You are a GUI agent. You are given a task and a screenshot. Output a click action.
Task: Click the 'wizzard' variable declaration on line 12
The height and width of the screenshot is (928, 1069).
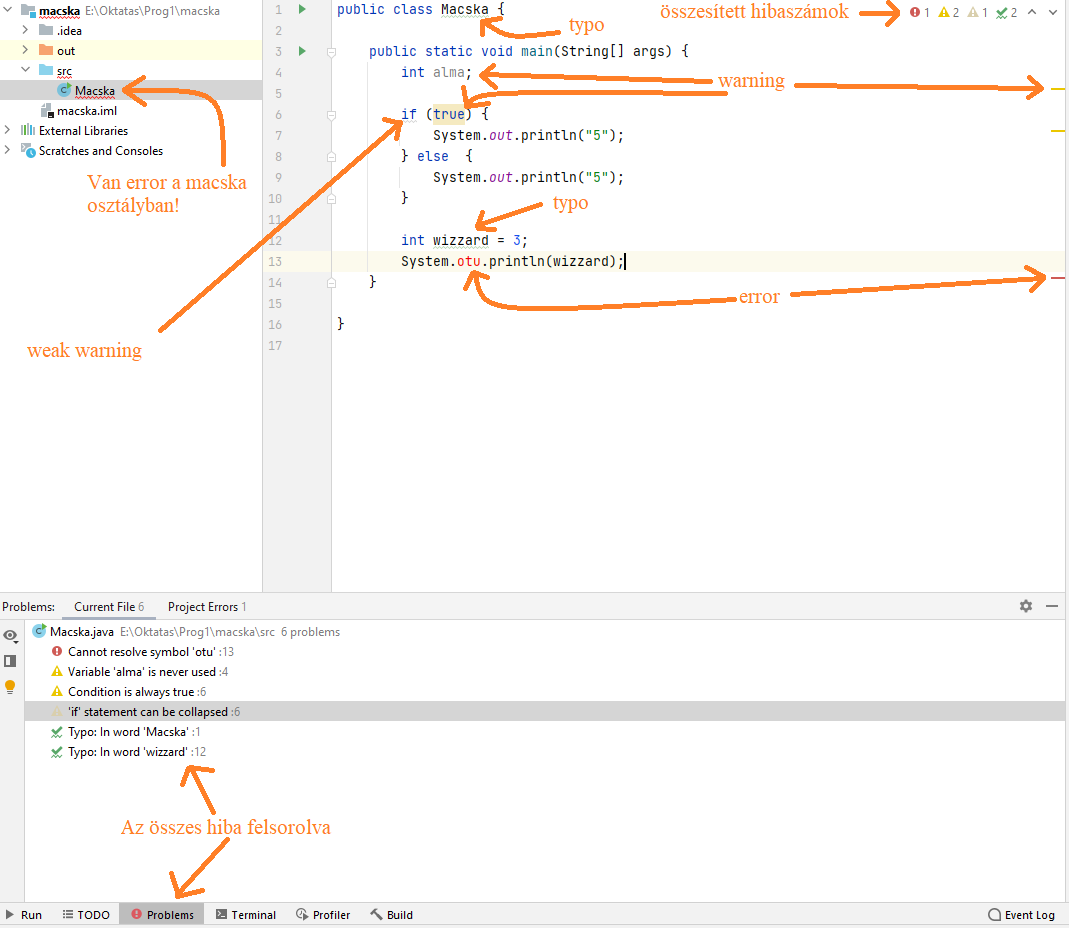pos(460,240)
